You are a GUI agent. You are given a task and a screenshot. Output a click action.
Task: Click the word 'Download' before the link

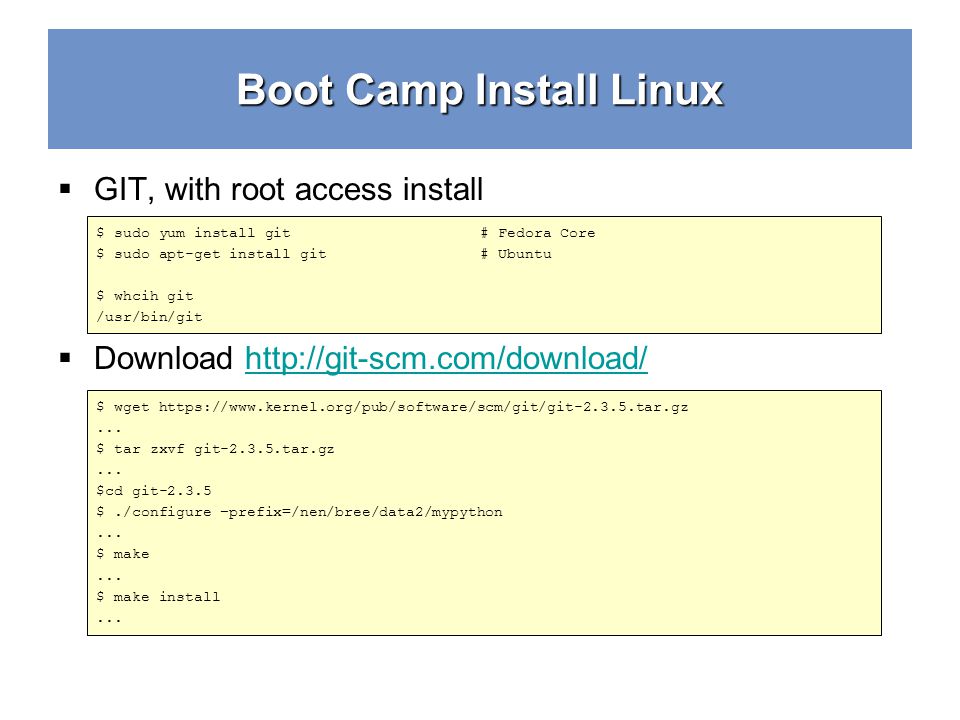pos(163,358)
